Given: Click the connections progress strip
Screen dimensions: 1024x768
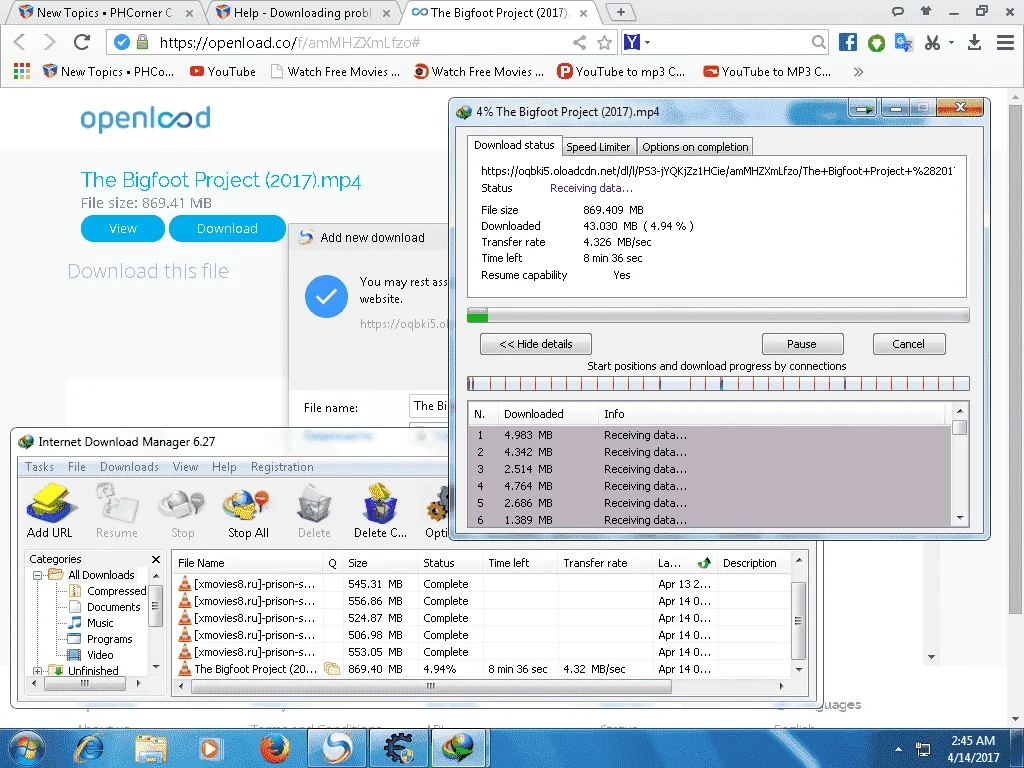Looking at the screenshot, I should click(718, 384).
